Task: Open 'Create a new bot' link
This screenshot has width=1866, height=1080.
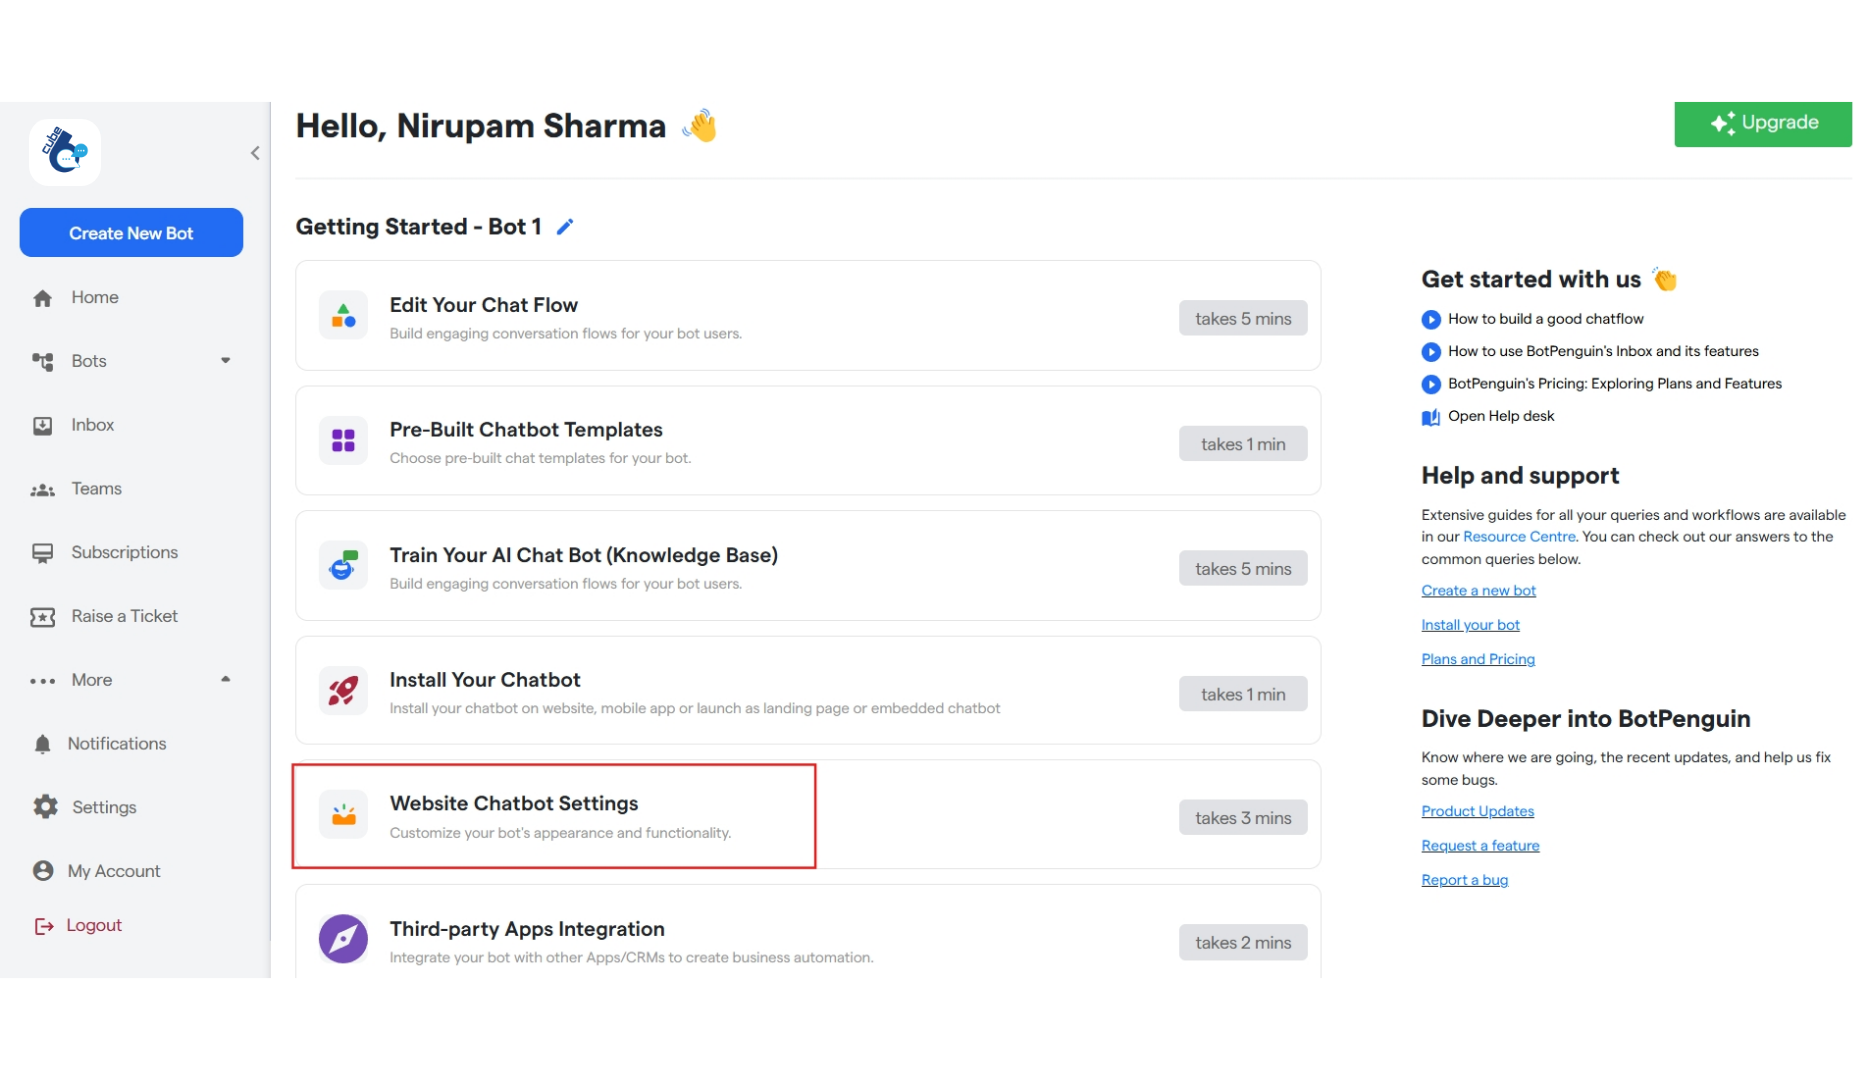Action: click(1478, 591)
